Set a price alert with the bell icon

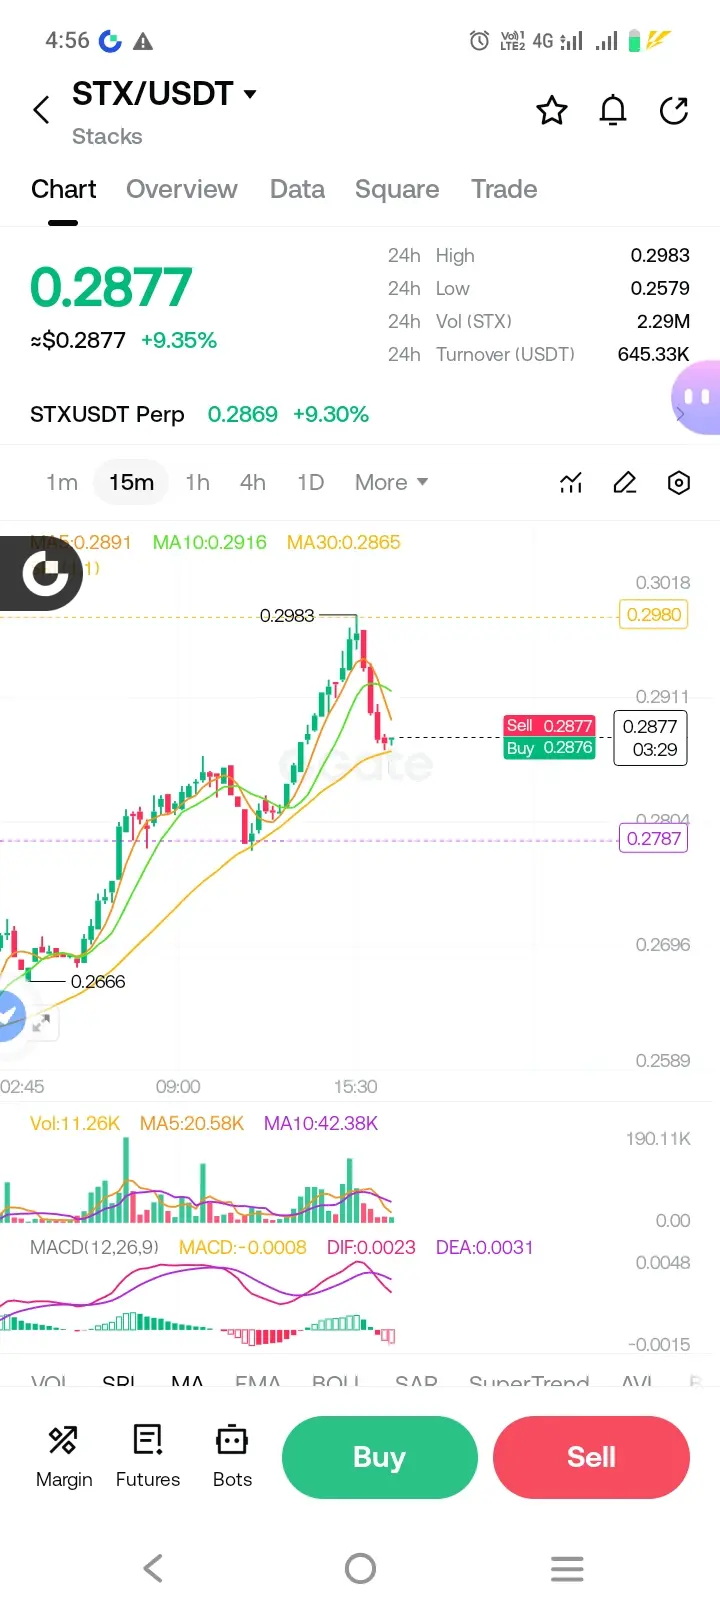pos(613,110)
